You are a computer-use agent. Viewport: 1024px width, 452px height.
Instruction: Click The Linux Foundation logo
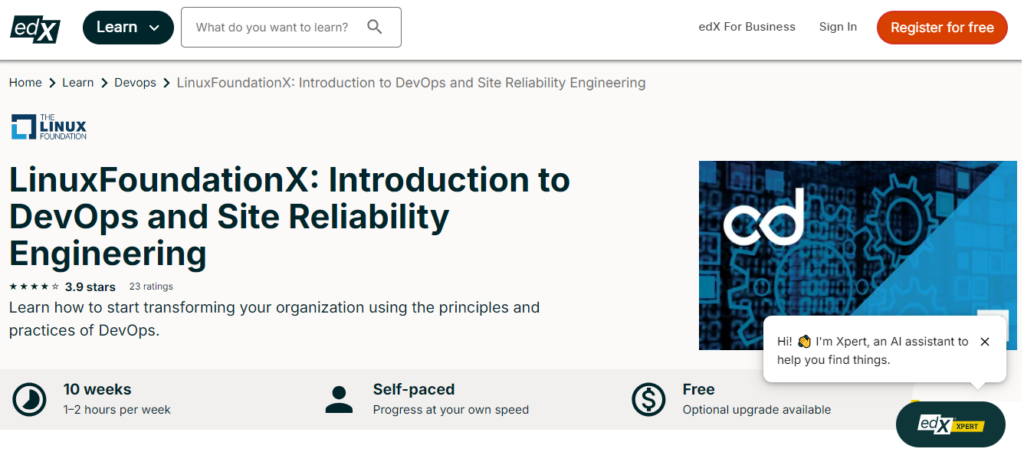pos(48,127)
